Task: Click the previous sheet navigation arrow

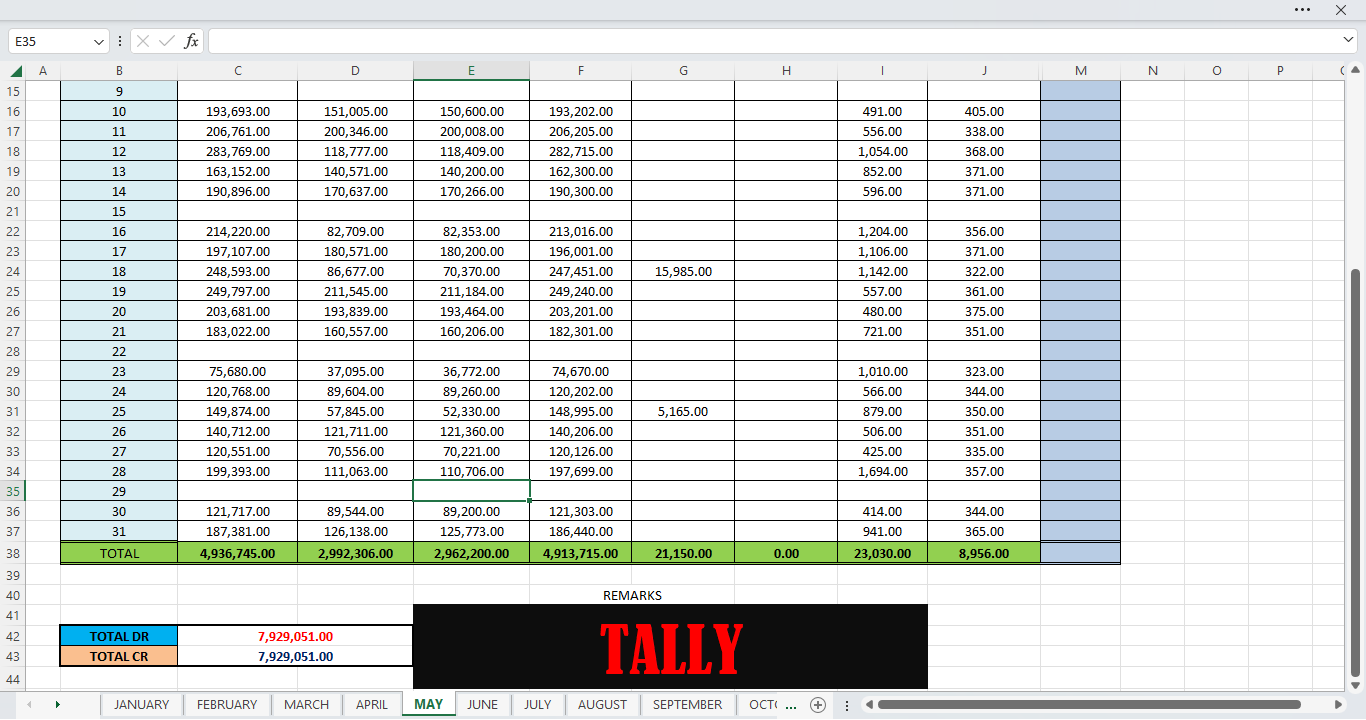Action: tap(29, 704)
